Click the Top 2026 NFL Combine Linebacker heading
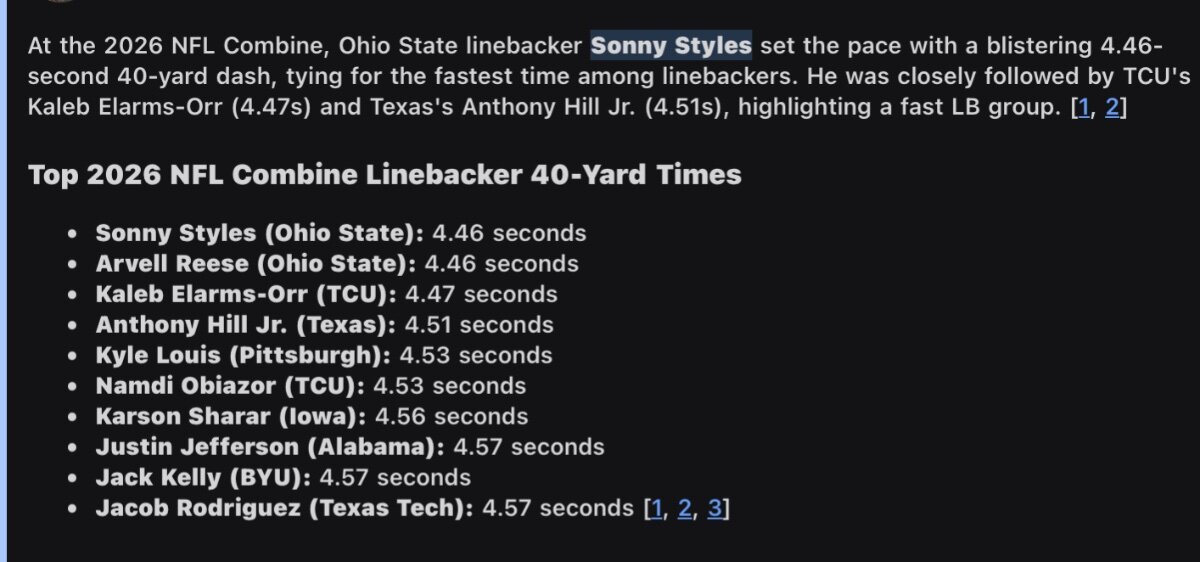Screen dimensions: 1200x562 [385, 175]
